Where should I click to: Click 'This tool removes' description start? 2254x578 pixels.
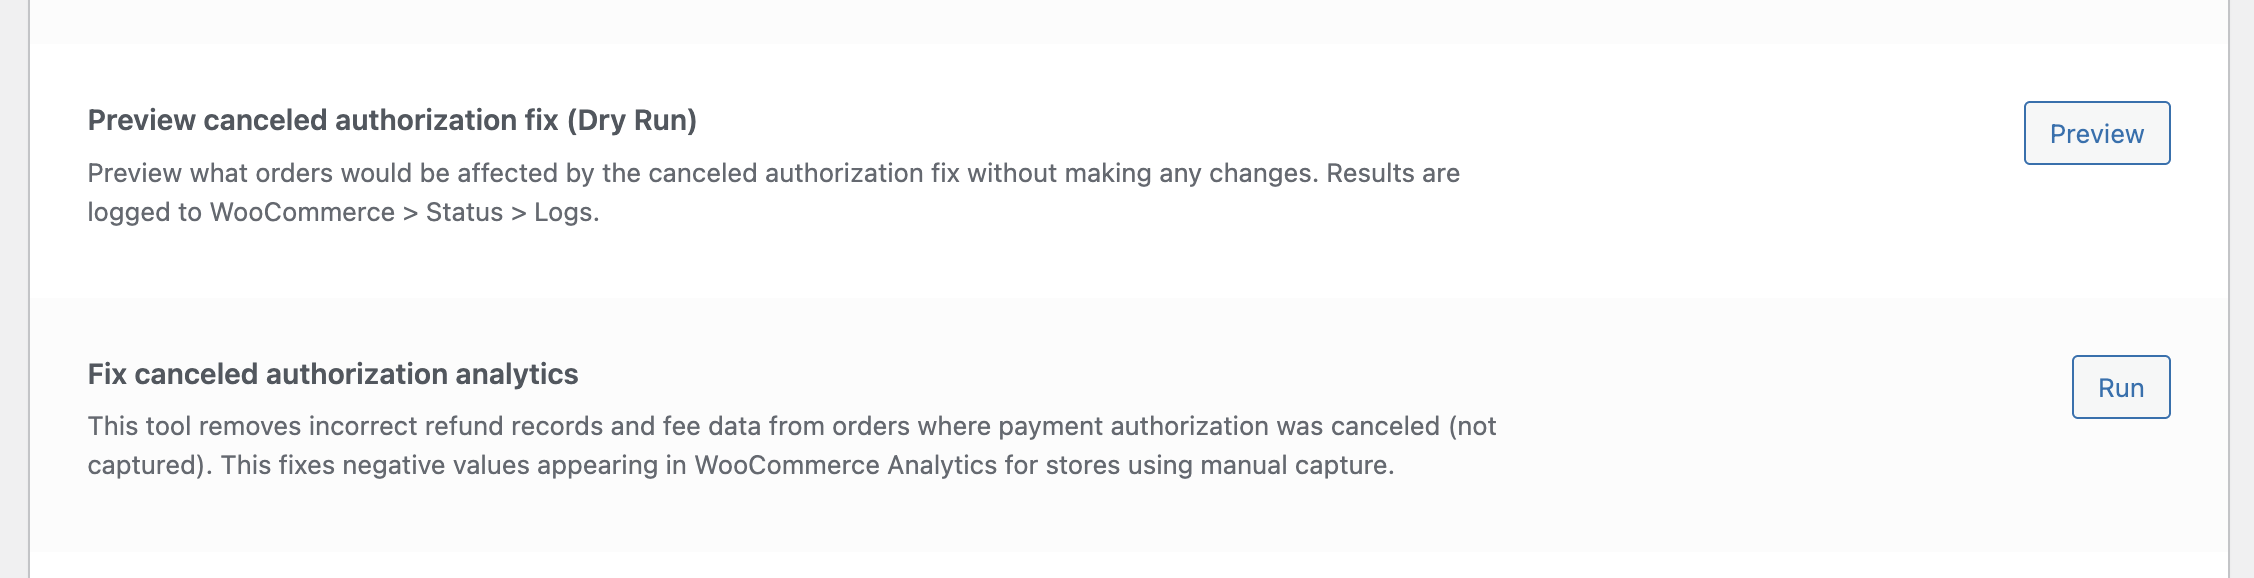tap(194, 426)
